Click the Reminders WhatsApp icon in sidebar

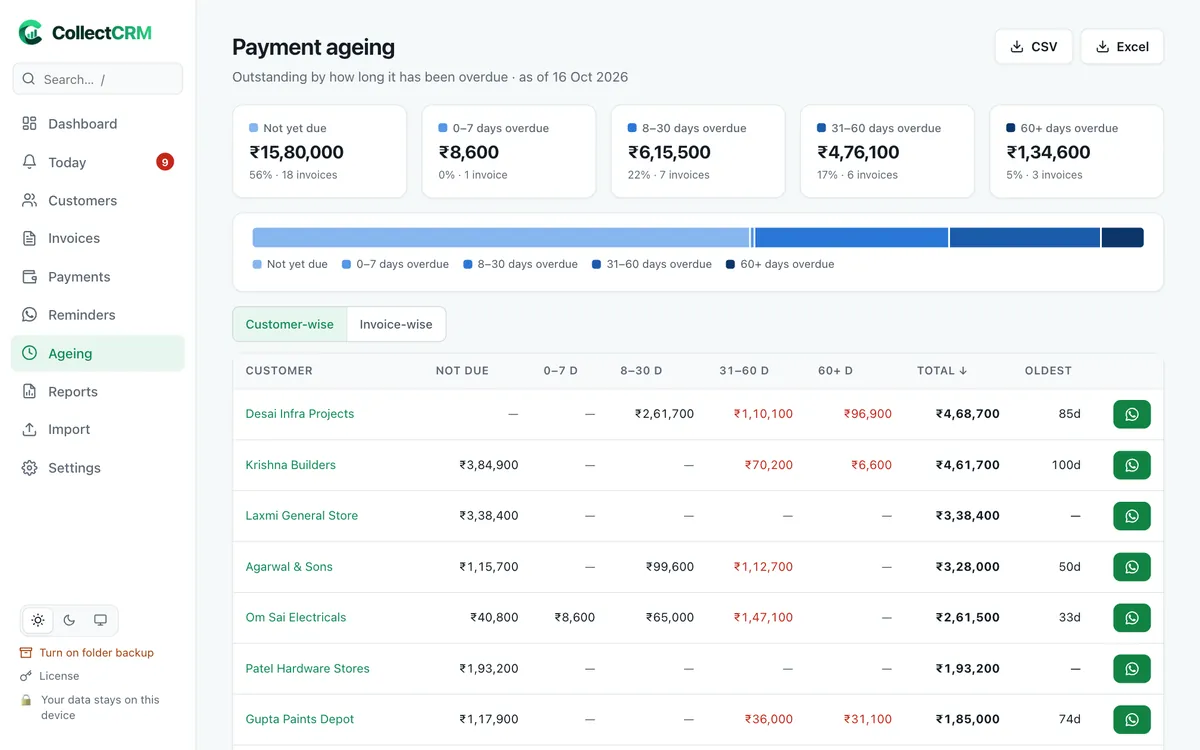[x=29, y=315]
